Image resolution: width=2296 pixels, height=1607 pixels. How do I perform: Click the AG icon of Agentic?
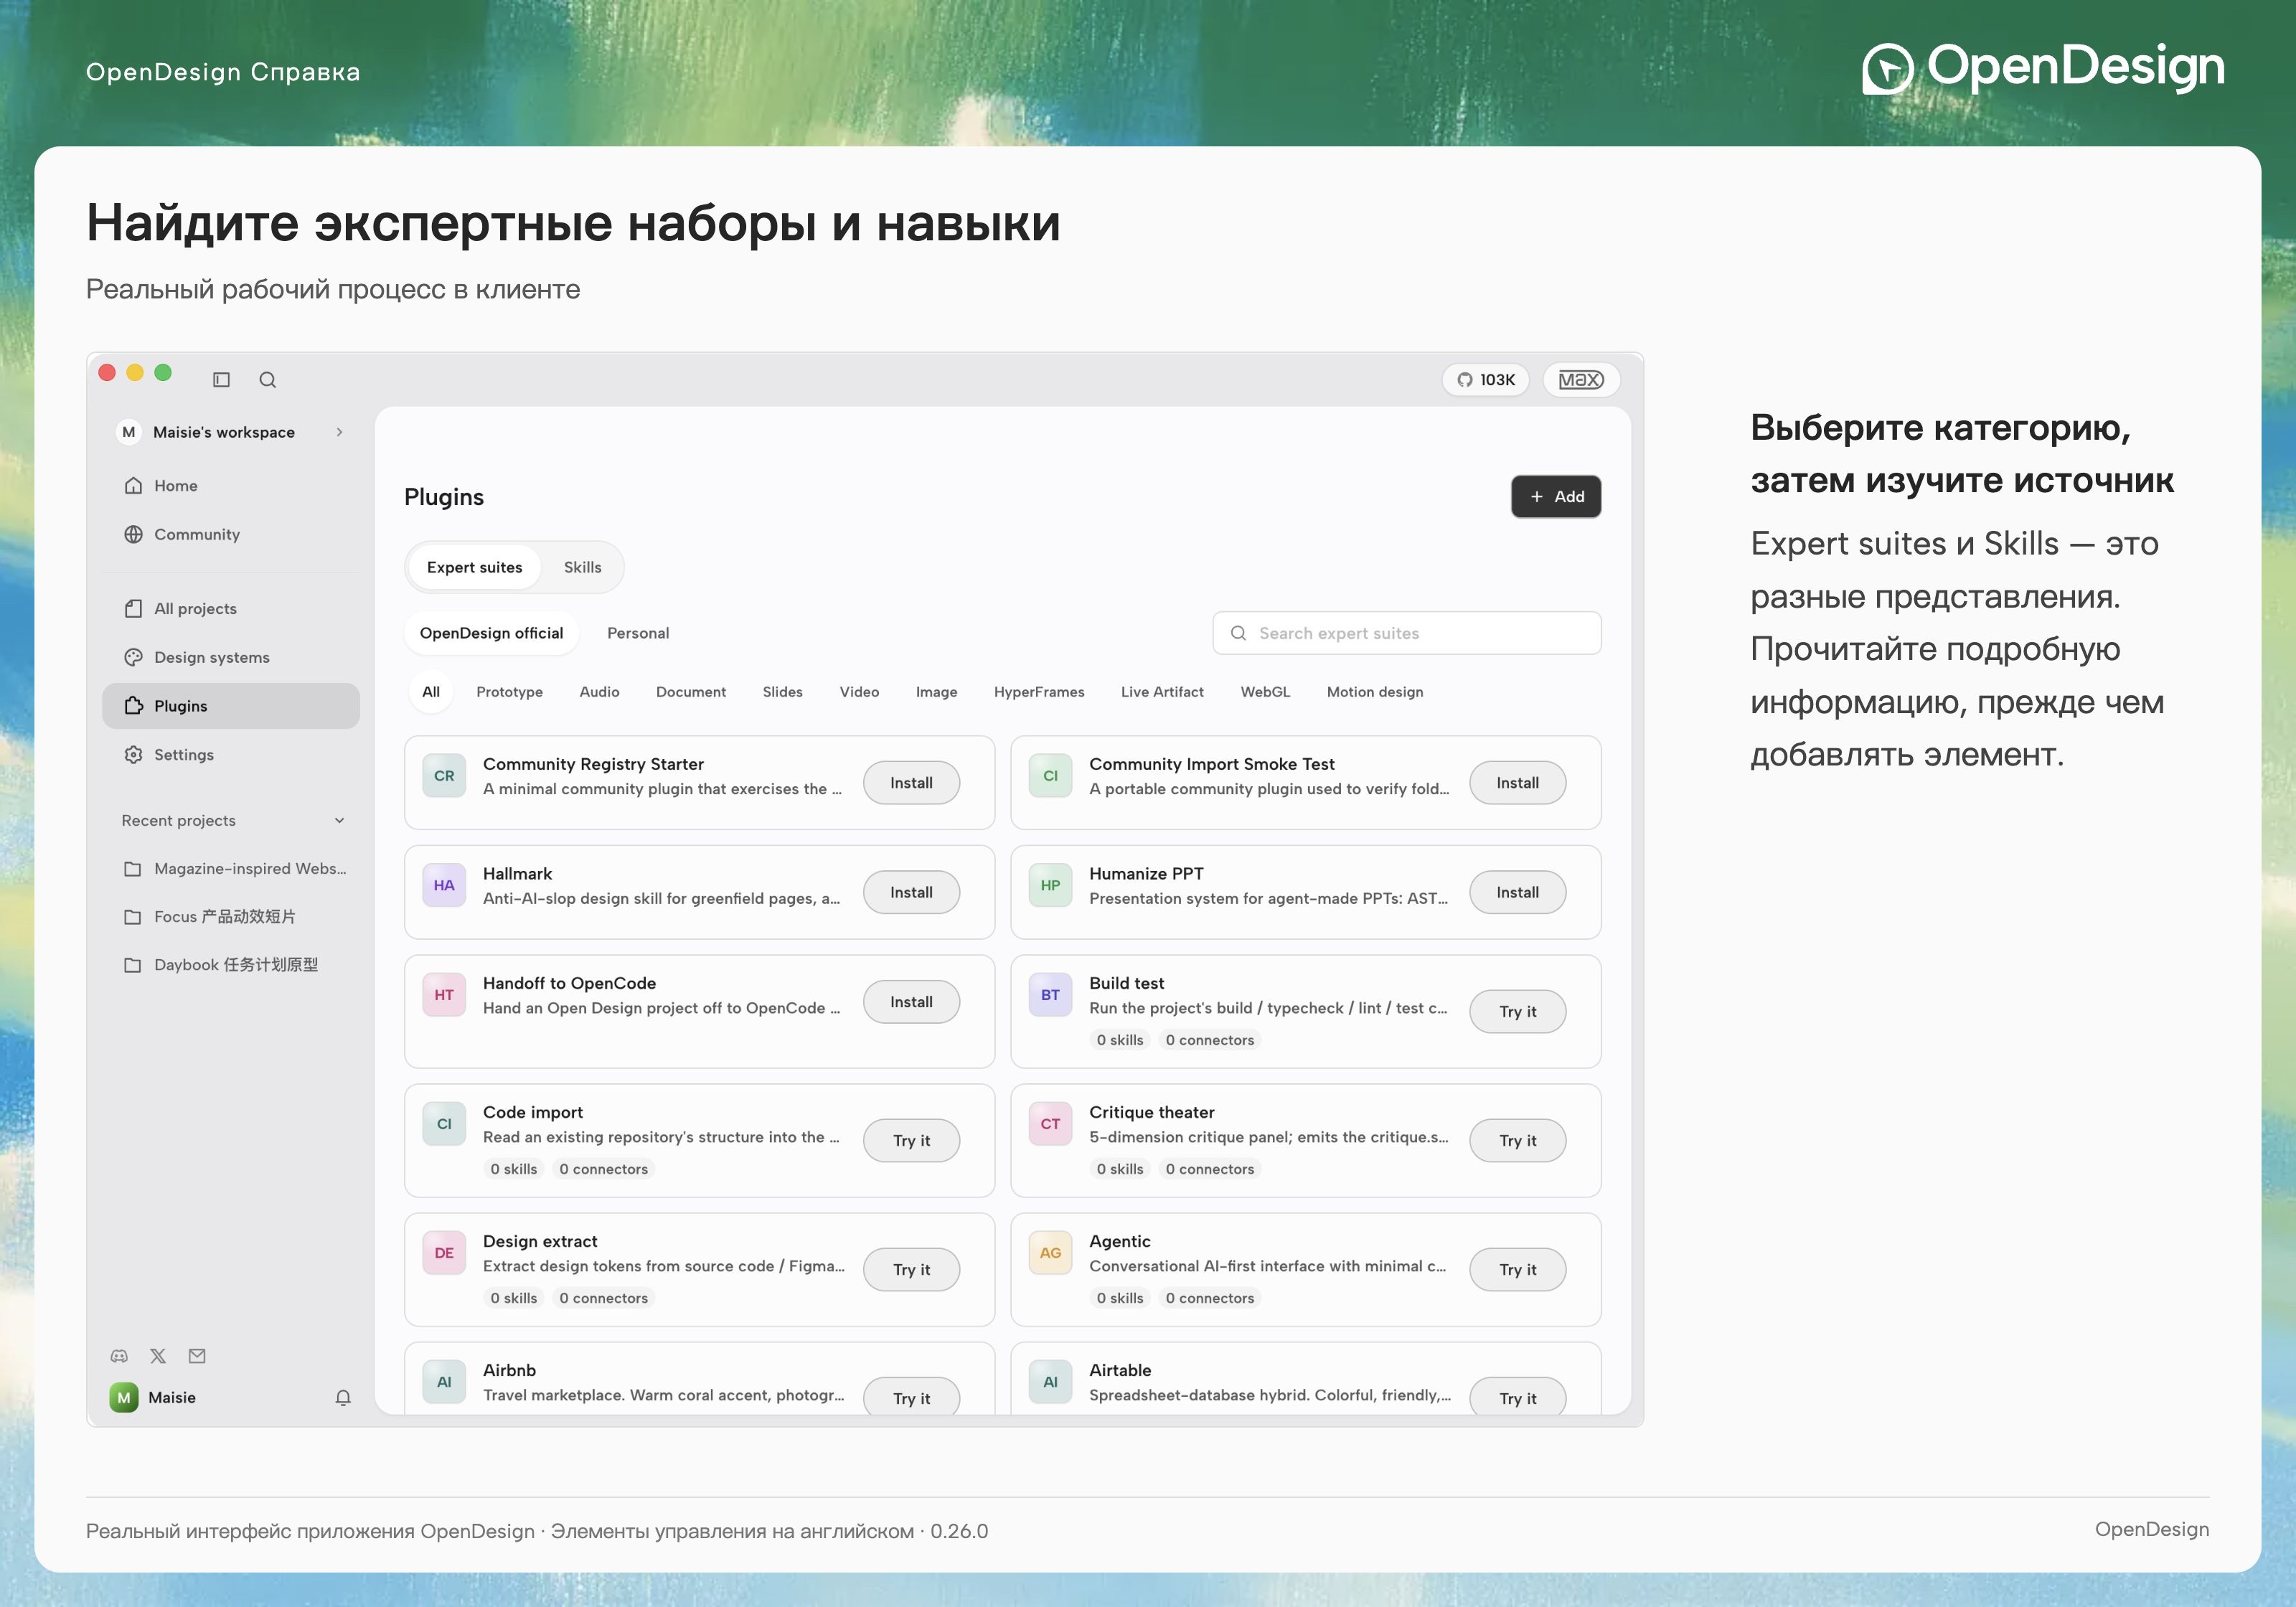[x=1050, y=1253]
